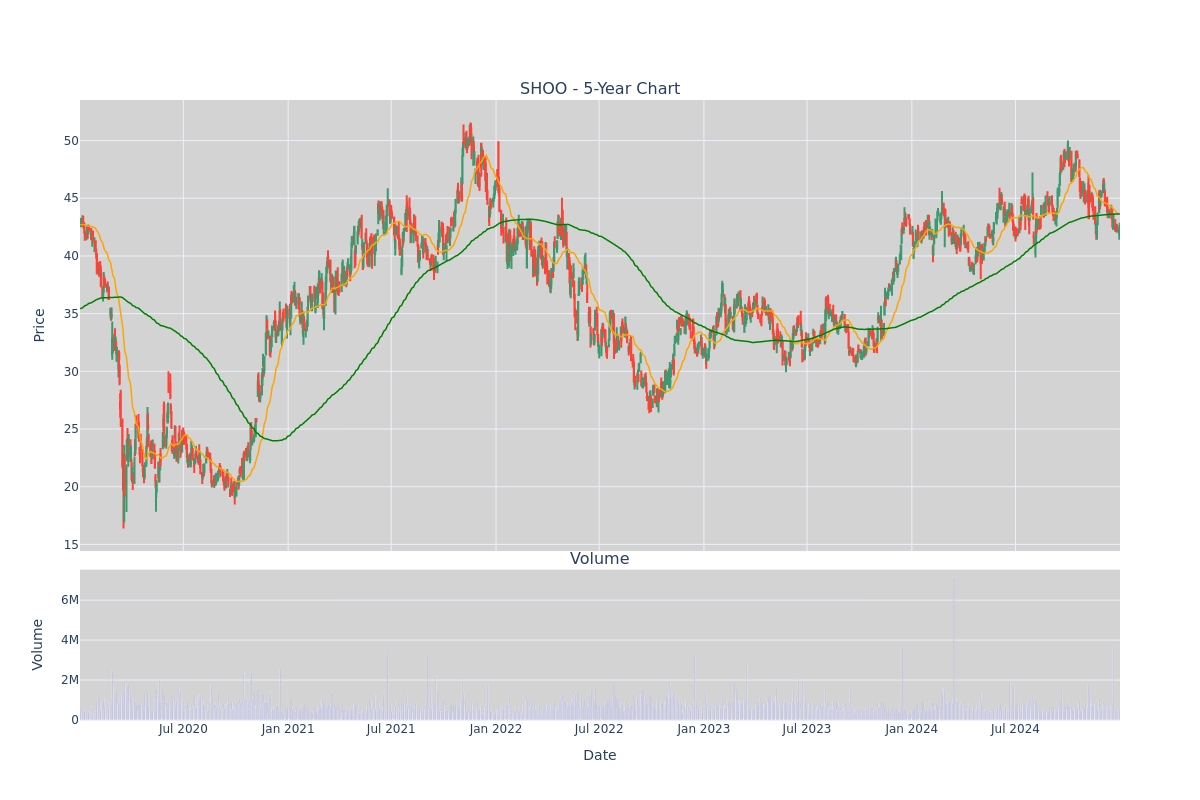
Task: Click the volume tick label 6M
Action: [70, 600]
